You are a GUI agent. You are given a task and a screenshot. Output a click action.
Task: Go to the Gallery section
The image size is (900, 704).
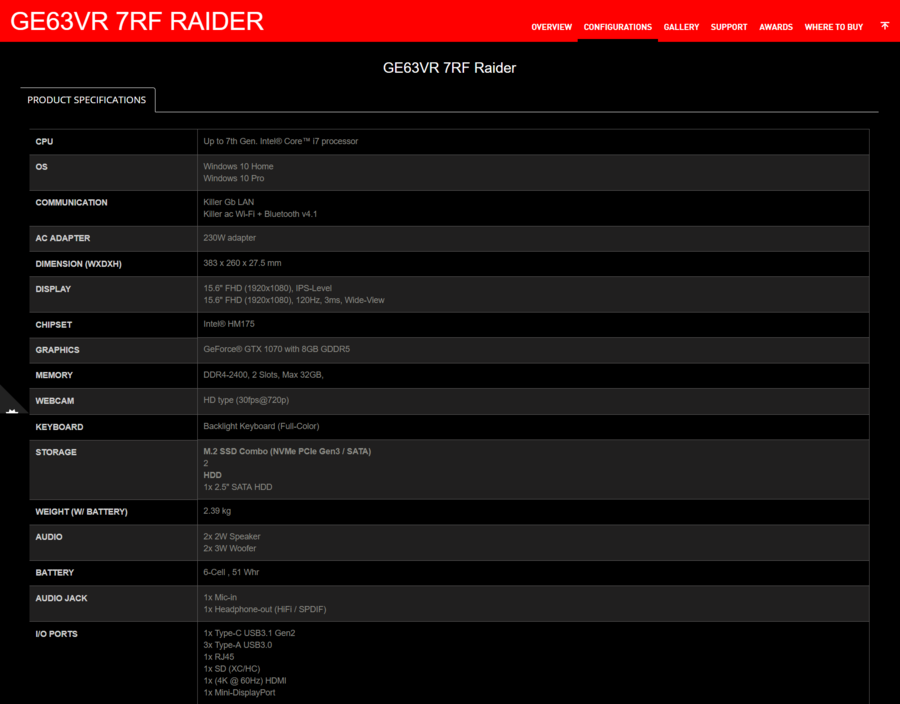(681, 27)
